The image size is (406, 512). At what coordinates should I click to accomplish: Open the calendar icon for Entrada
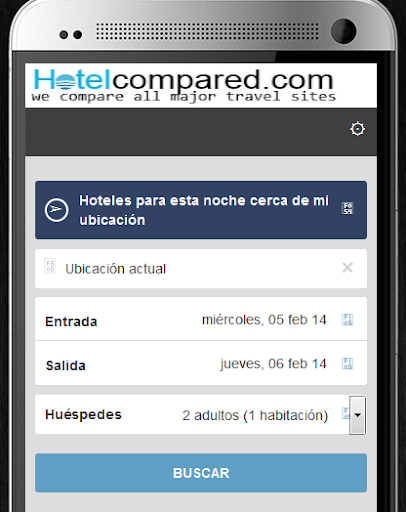[348, 320]
